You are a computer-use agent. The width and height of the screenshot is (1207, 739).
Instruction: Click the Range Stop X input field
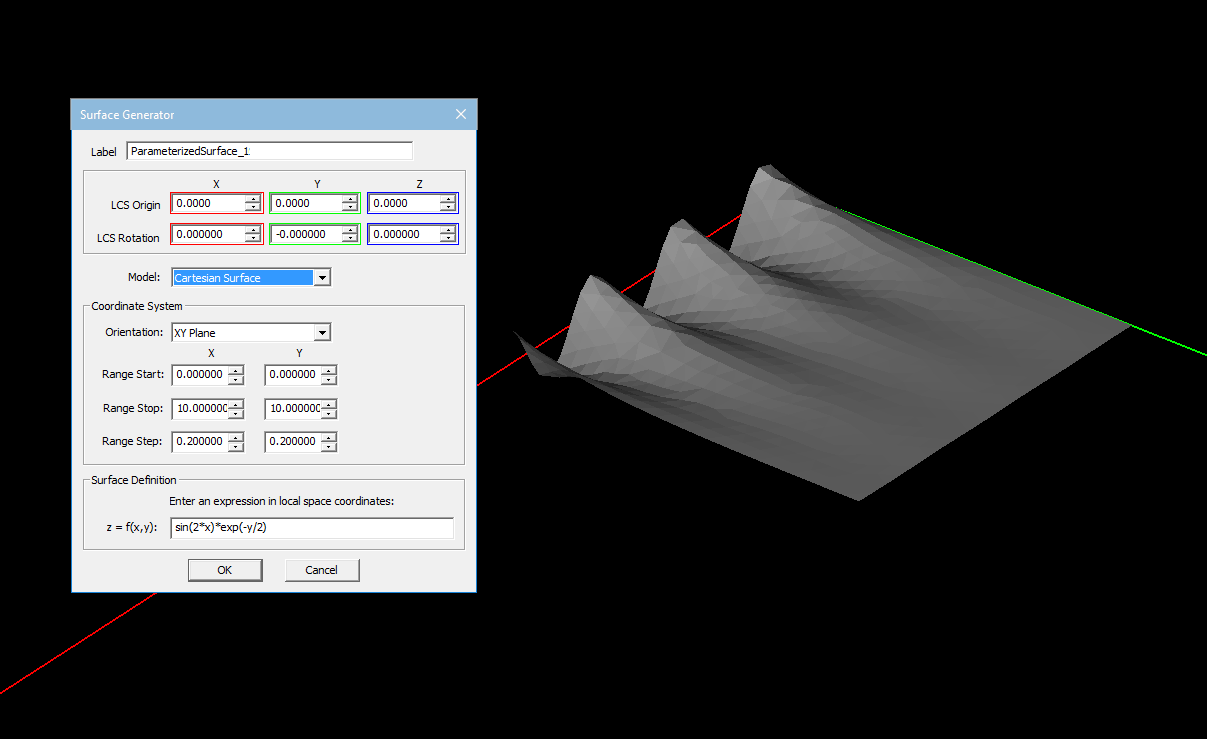[200, 409]
